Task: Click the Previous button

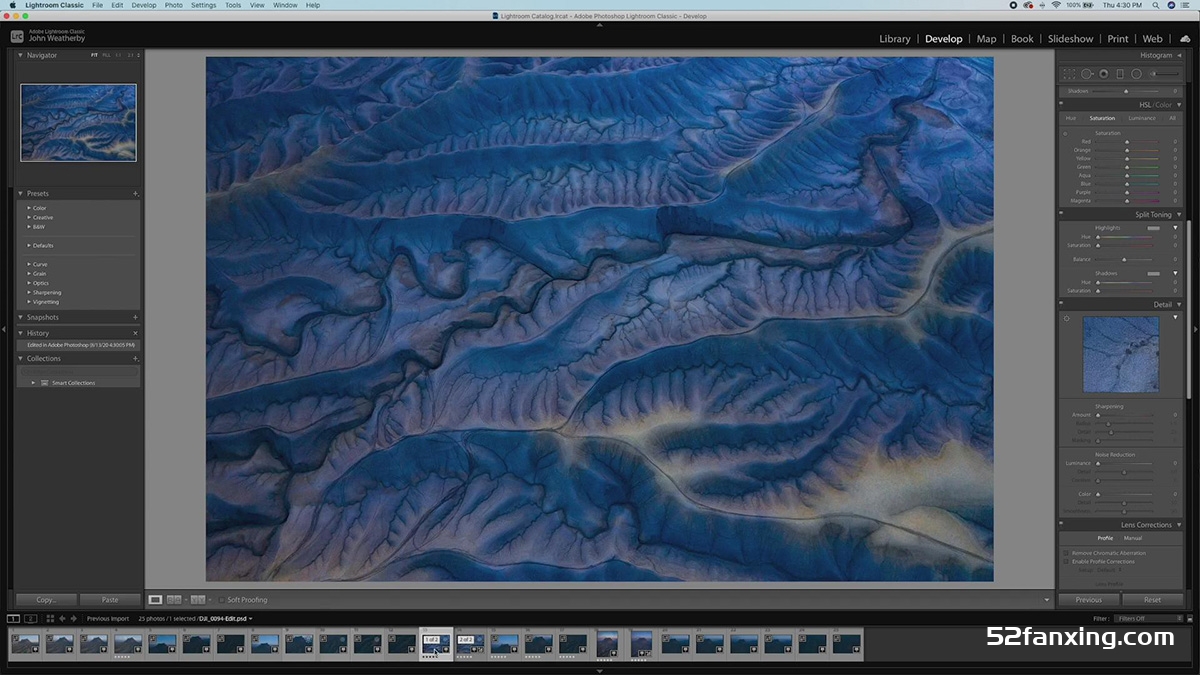Action: coord(1089,600)
